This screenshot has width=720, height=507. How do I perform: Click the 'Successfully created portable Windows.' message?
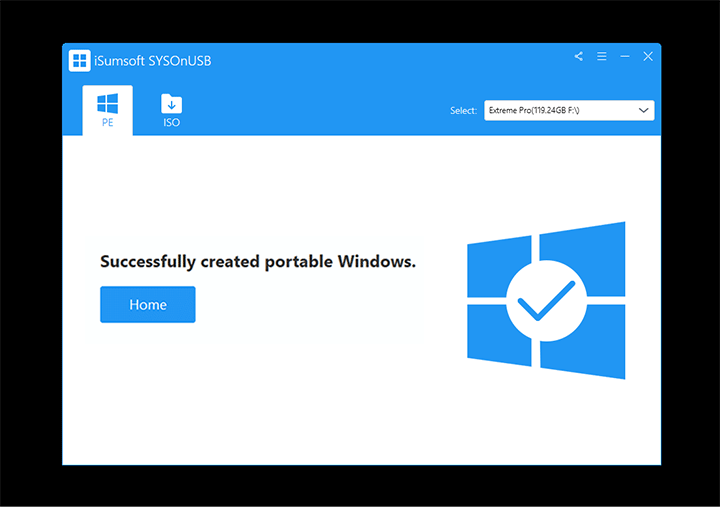coord(258,262)
